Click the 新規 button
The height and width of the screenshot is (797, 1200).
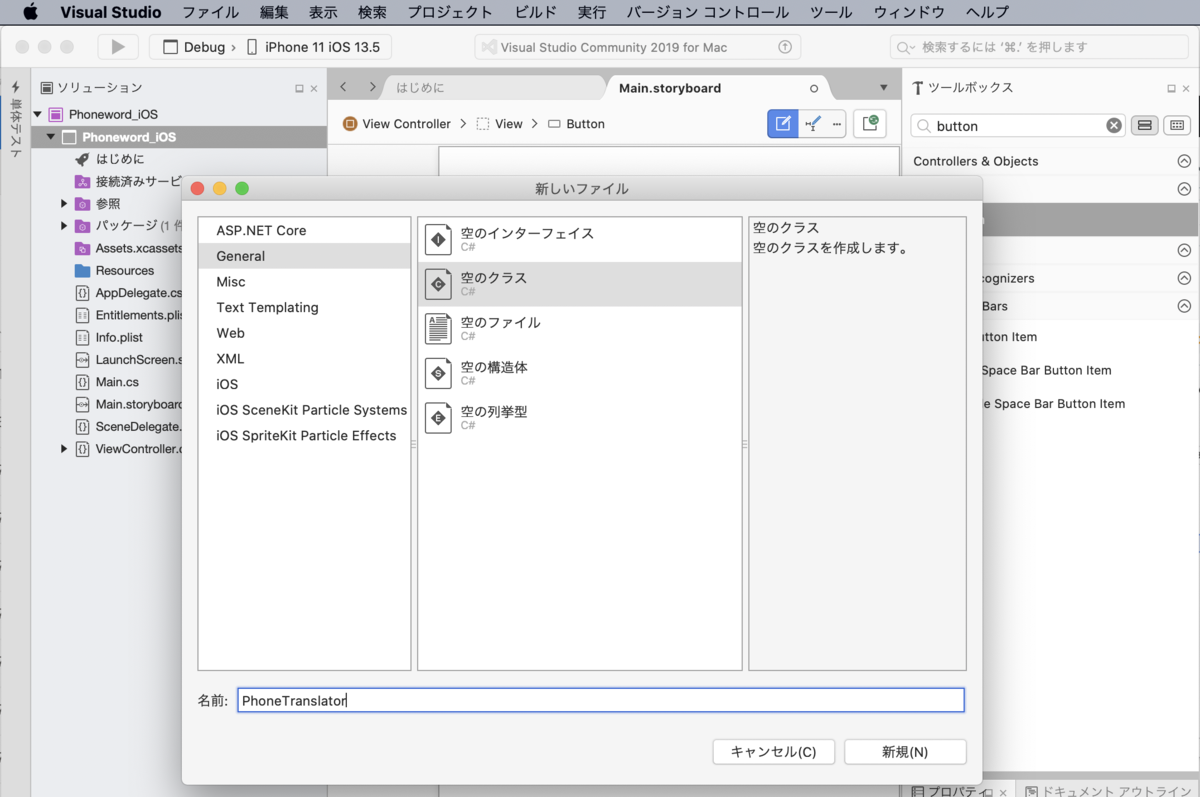pyautogui.click(x=905, y=751)
